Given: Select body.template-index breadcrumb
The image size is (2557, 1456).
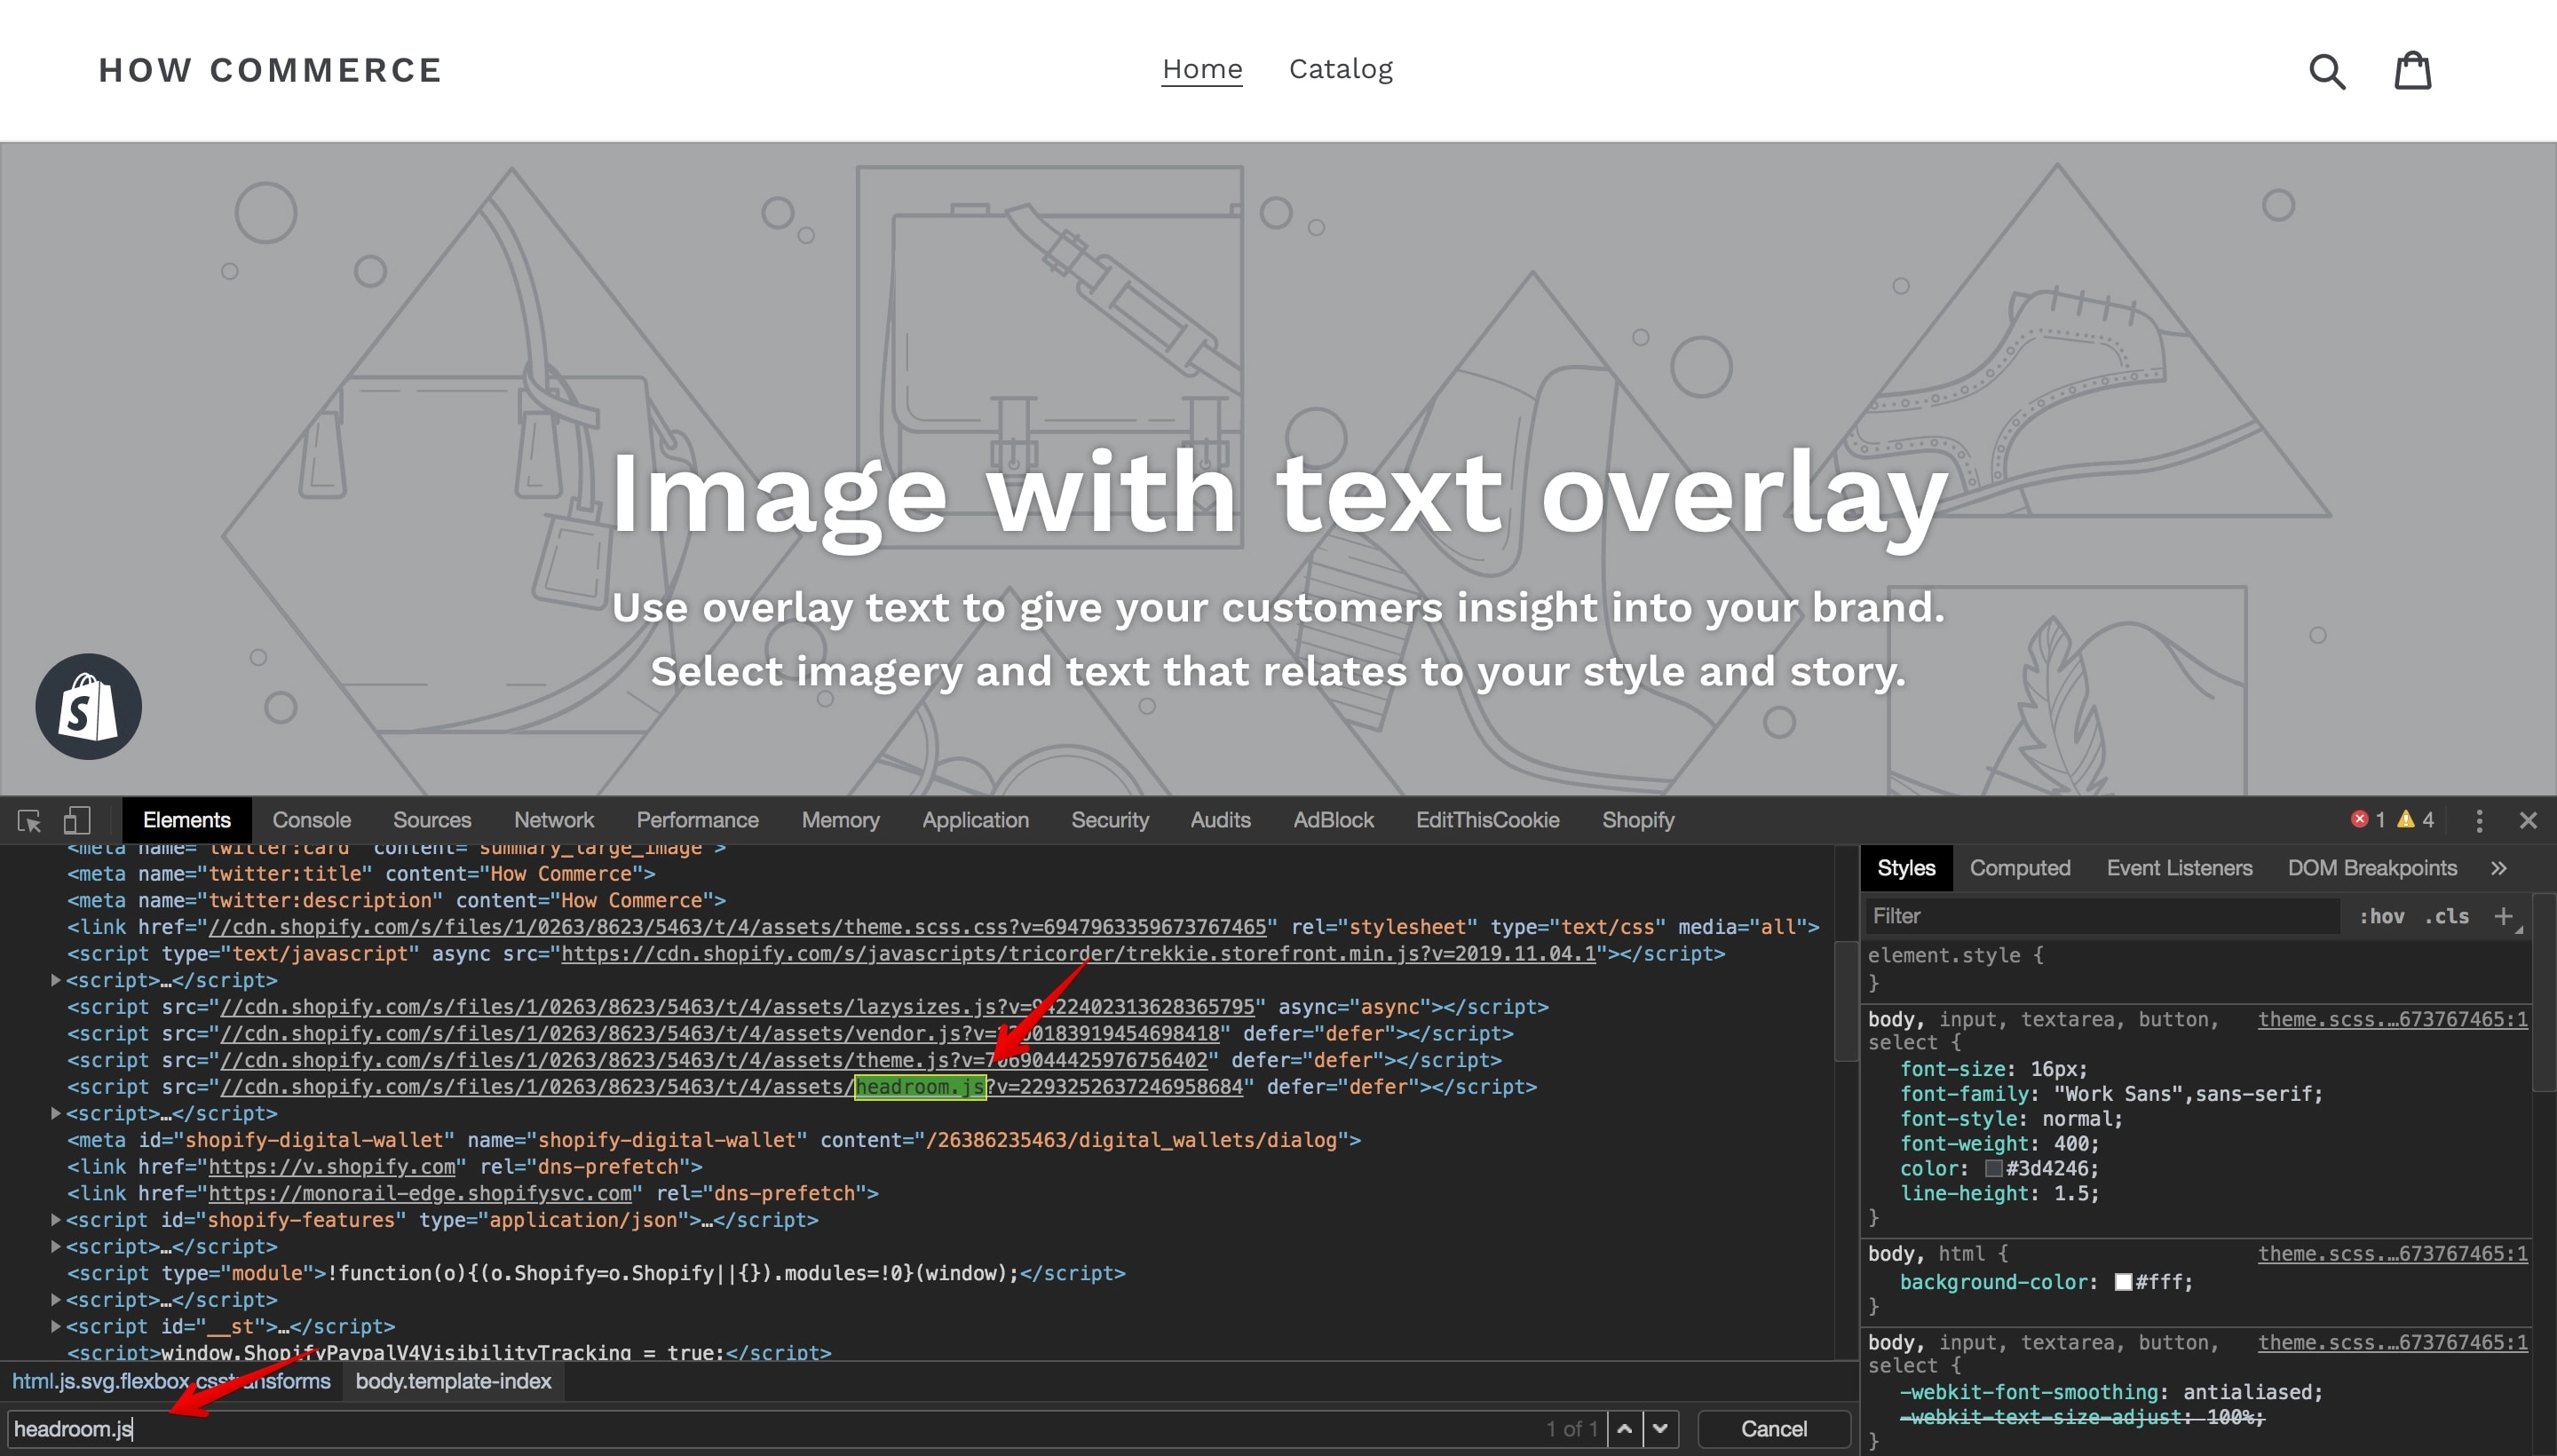Looking at the screenshot, I should (453, 1381).
